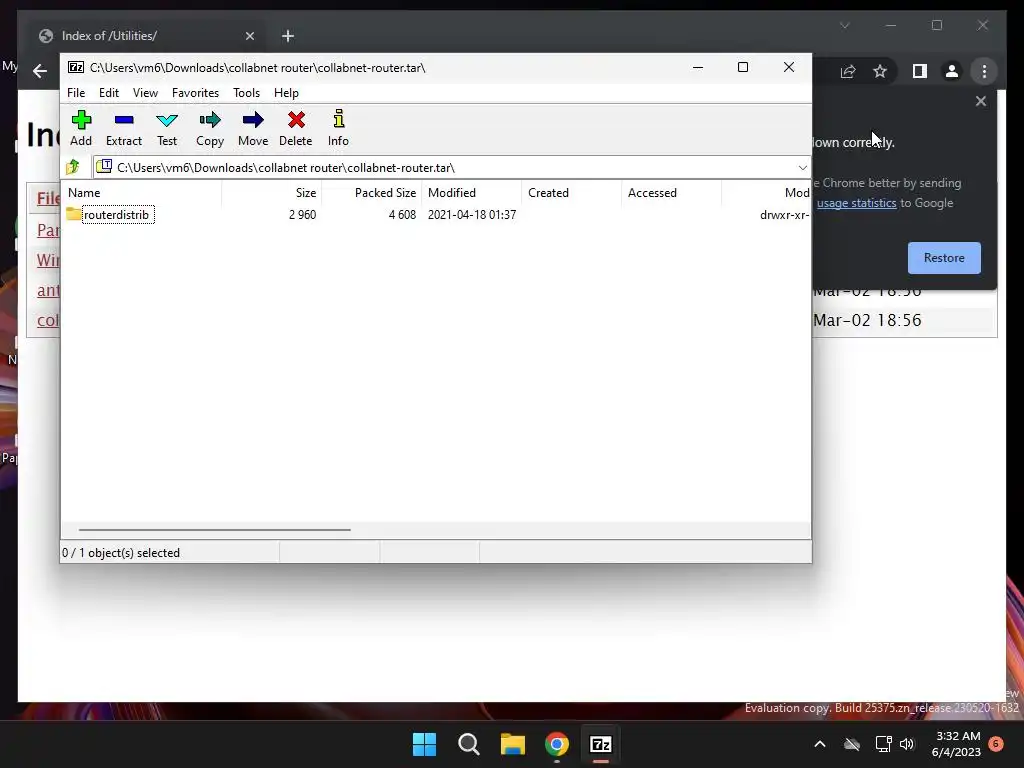Close the Index of /Utilities/ tab

point(249,36)
